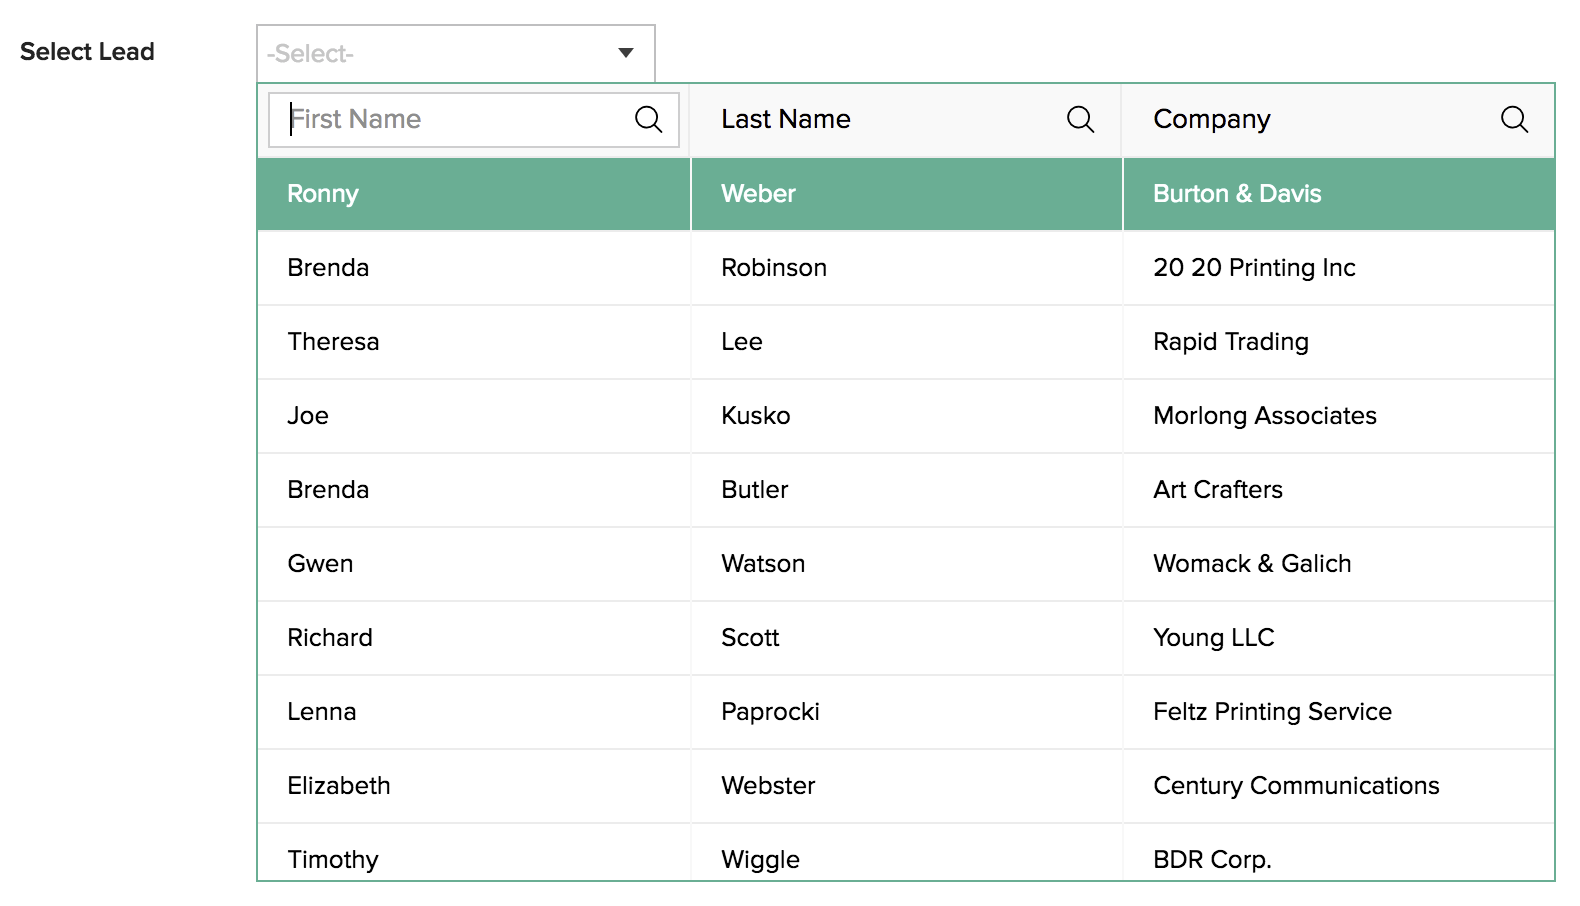Select company Womack & Galich
This screenshot has width=1580, height=906.
click(1252, 564)
